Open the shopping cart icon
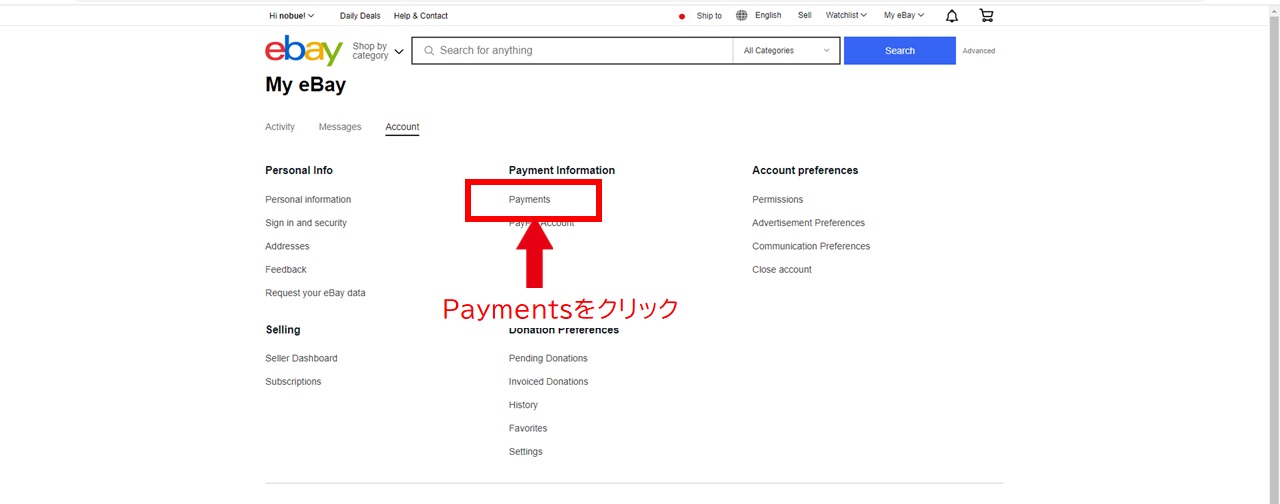1280x504 pixels. coord(986,15)
